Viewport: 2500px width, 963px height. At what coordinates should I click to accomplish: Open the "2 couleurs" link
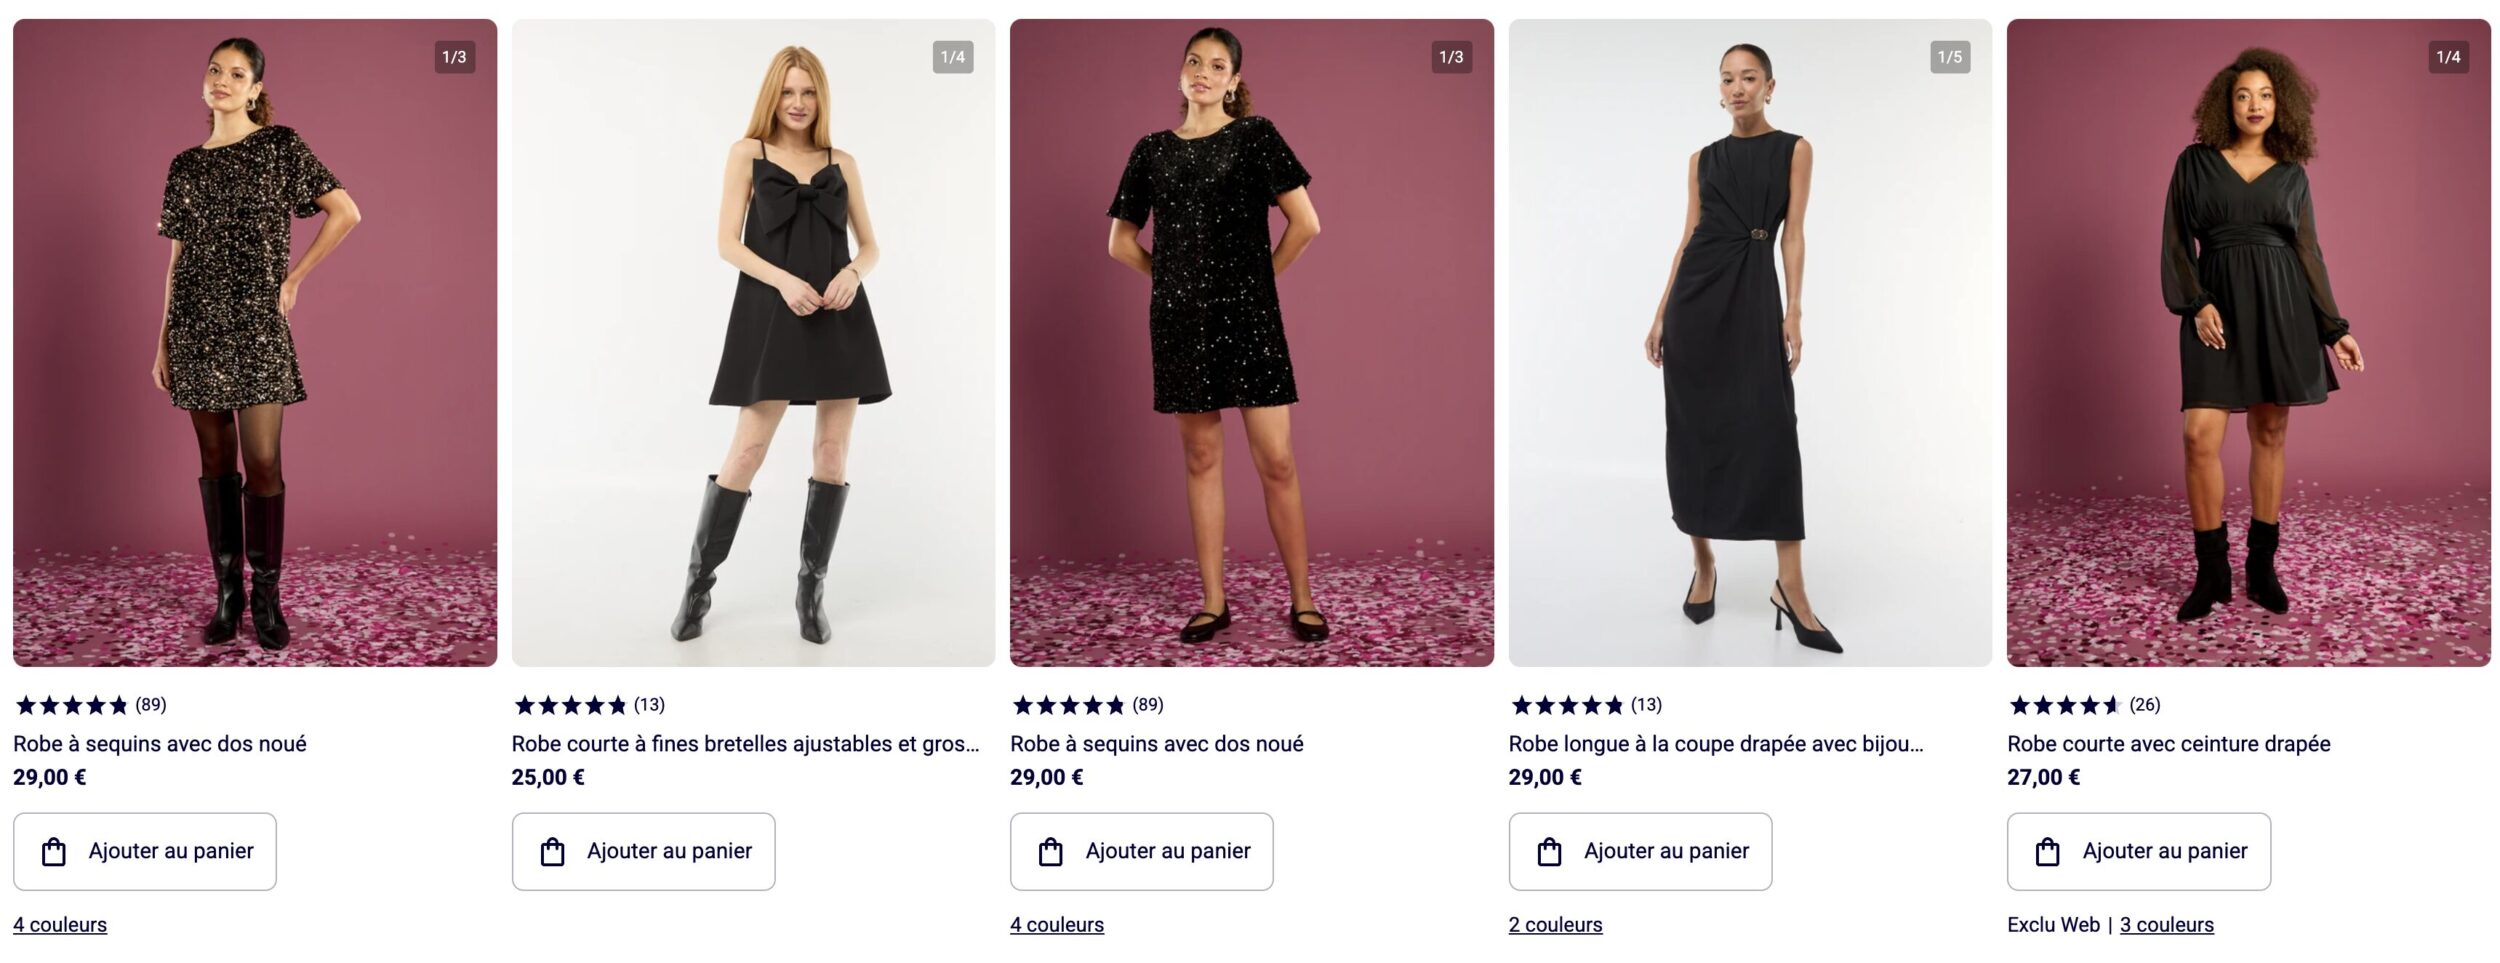(1555, 925)
